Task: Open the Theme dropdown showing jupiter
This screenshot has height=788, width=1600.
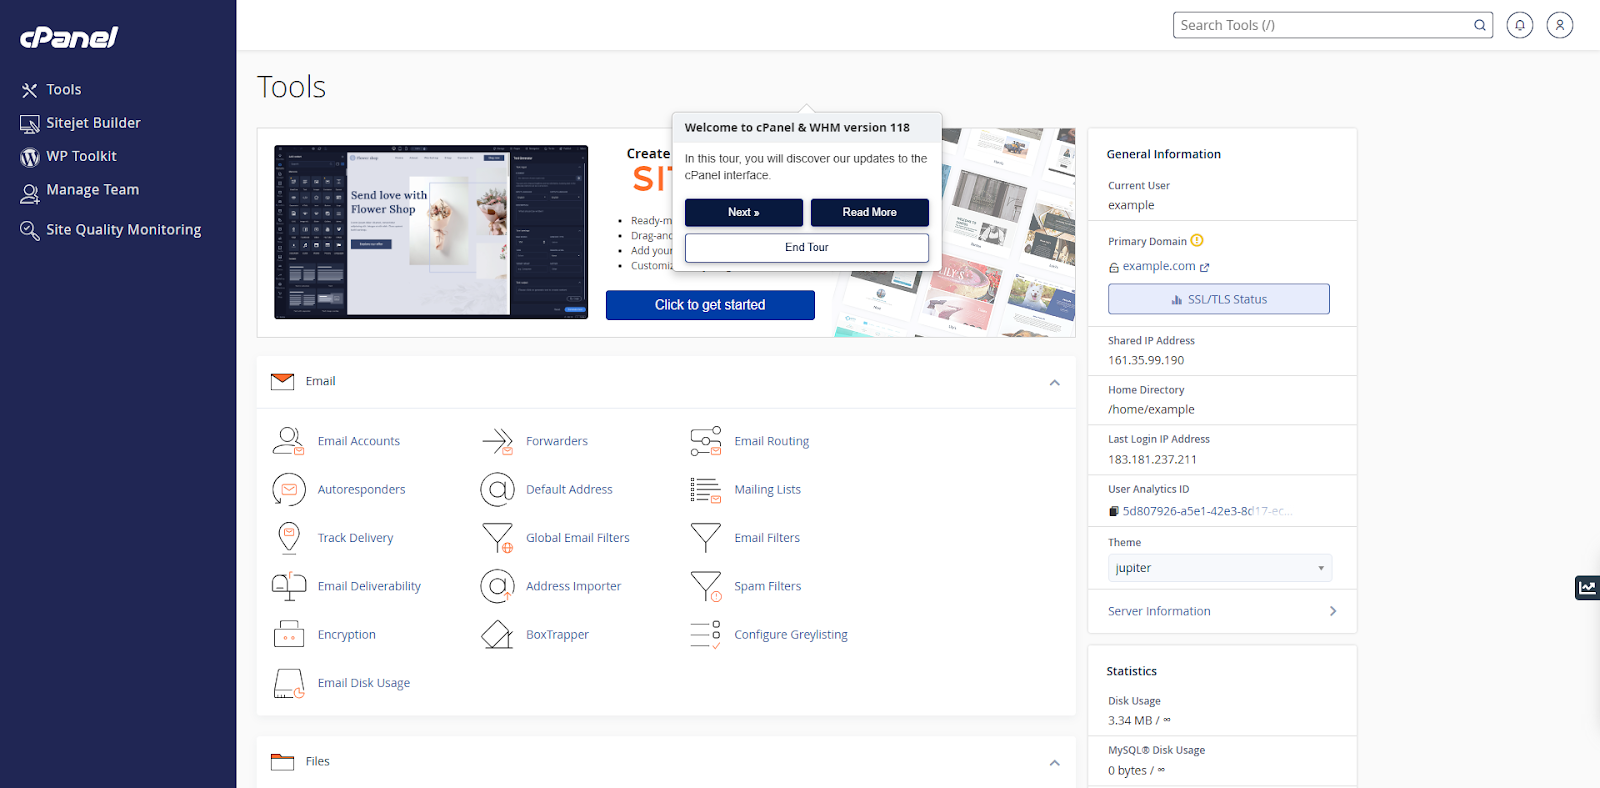Action: [x=1220, y=568]
